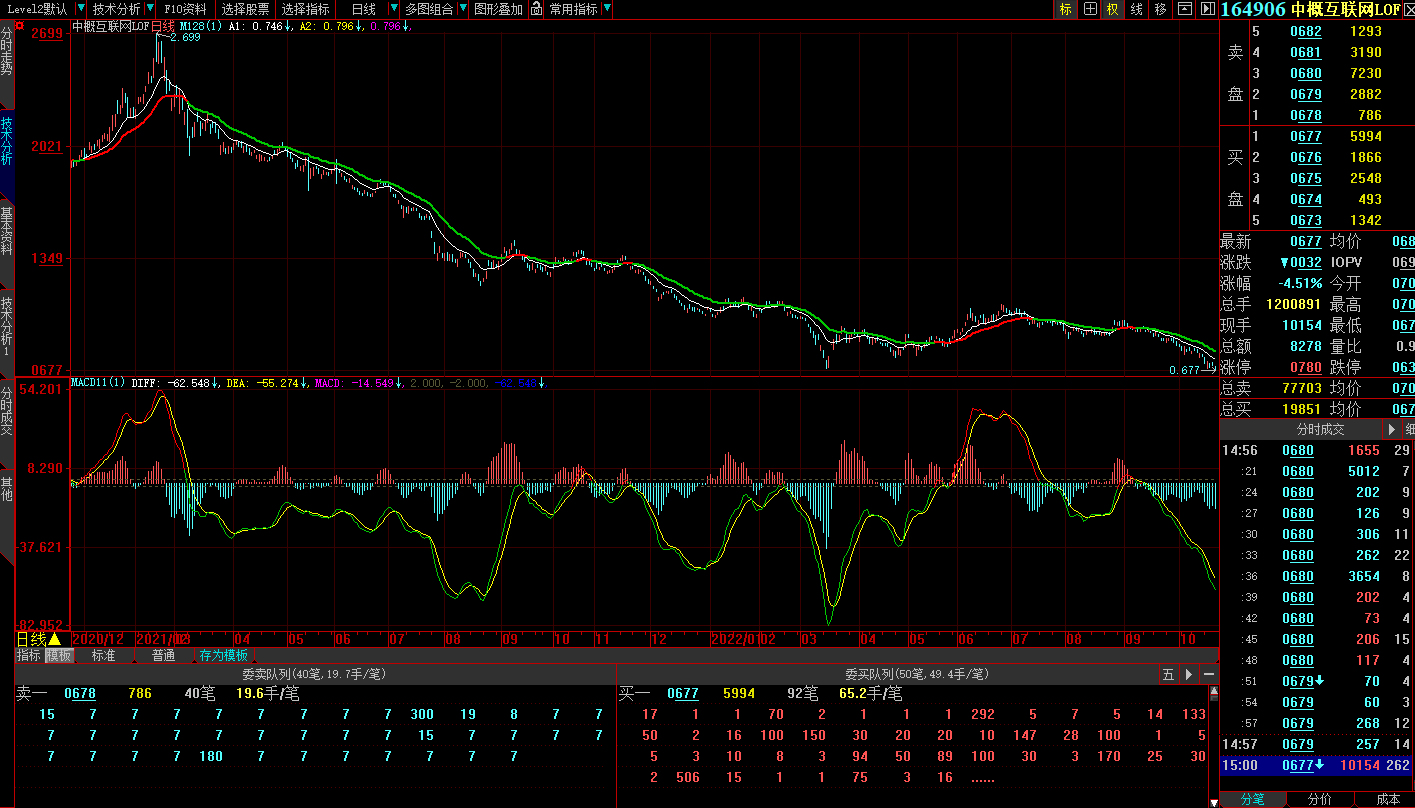Click the 2022/01 marker on the timeline axis
The image size is (1415, 808).
click(x=735, y=638)
